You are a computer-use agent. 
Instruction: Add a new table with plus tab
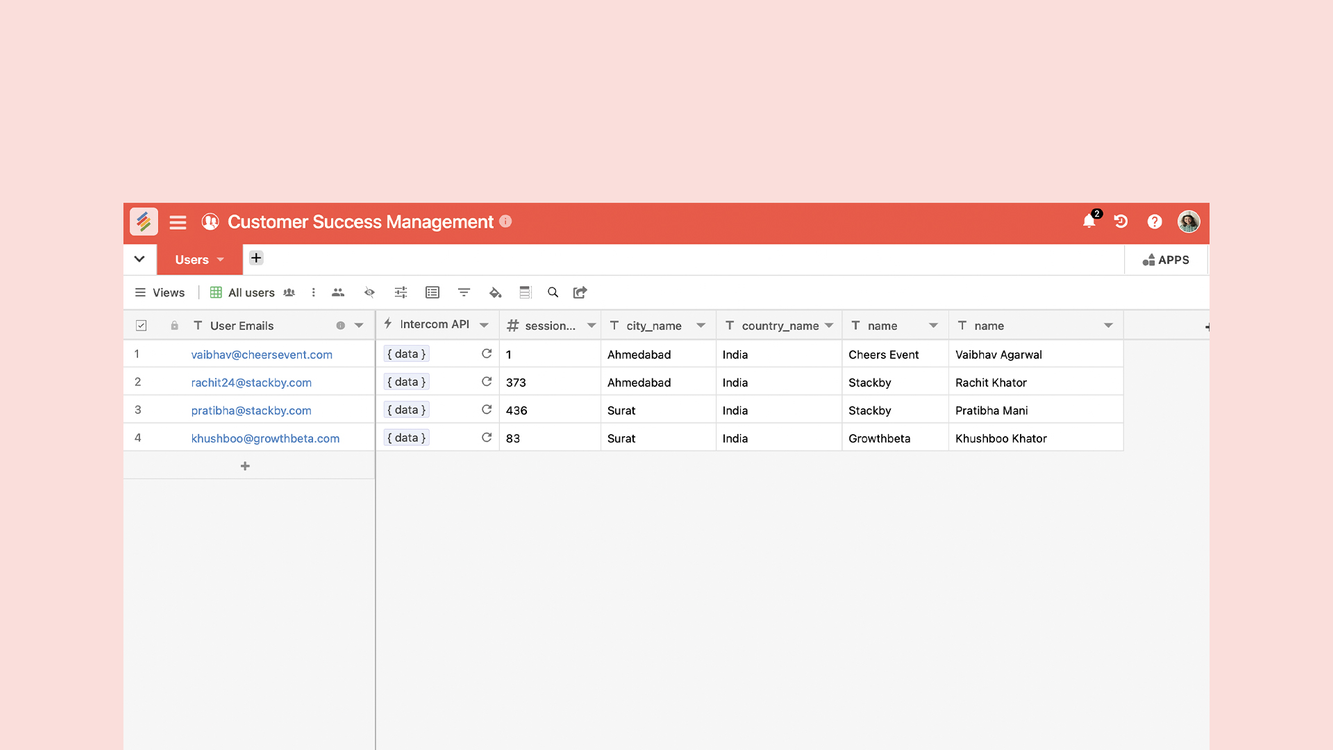[256, 258]
